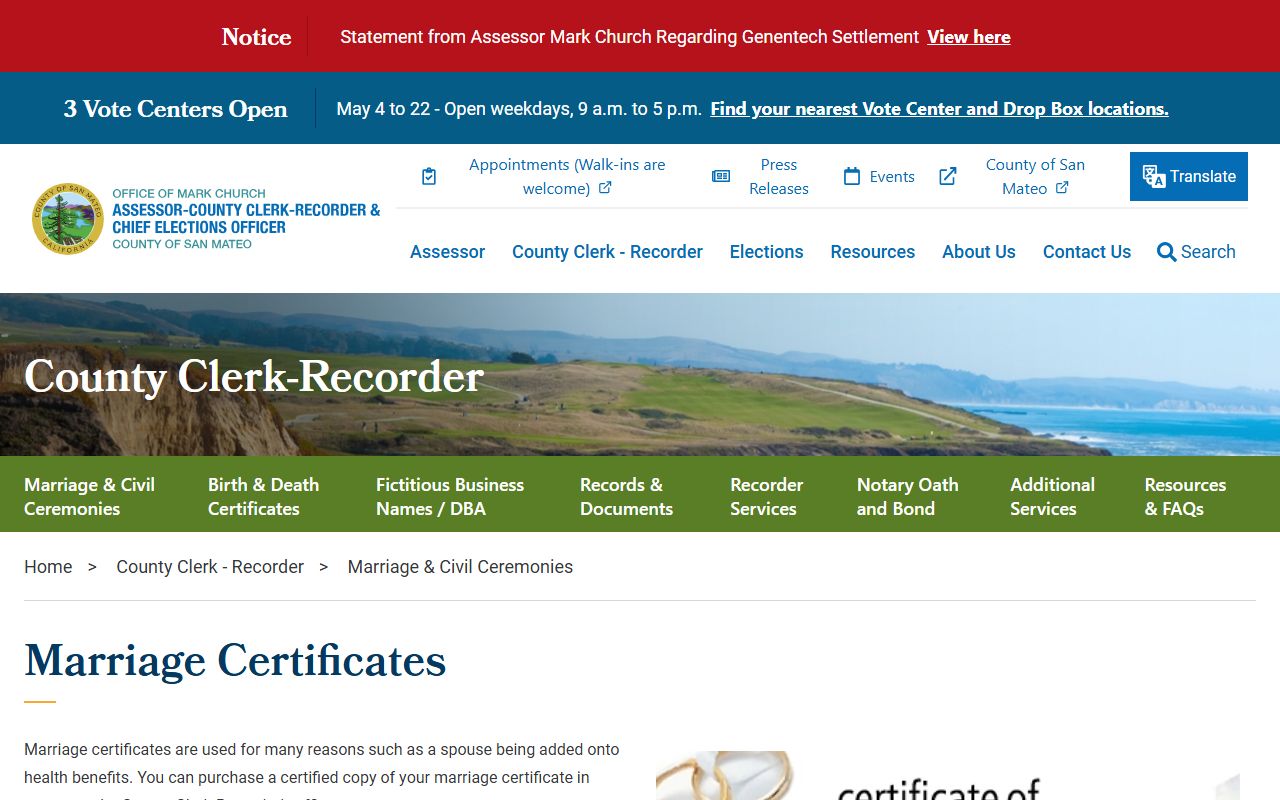Open the Resources main menu
Image resolution: width=1280 pixels, height=800 pixels.
point(872,252)
